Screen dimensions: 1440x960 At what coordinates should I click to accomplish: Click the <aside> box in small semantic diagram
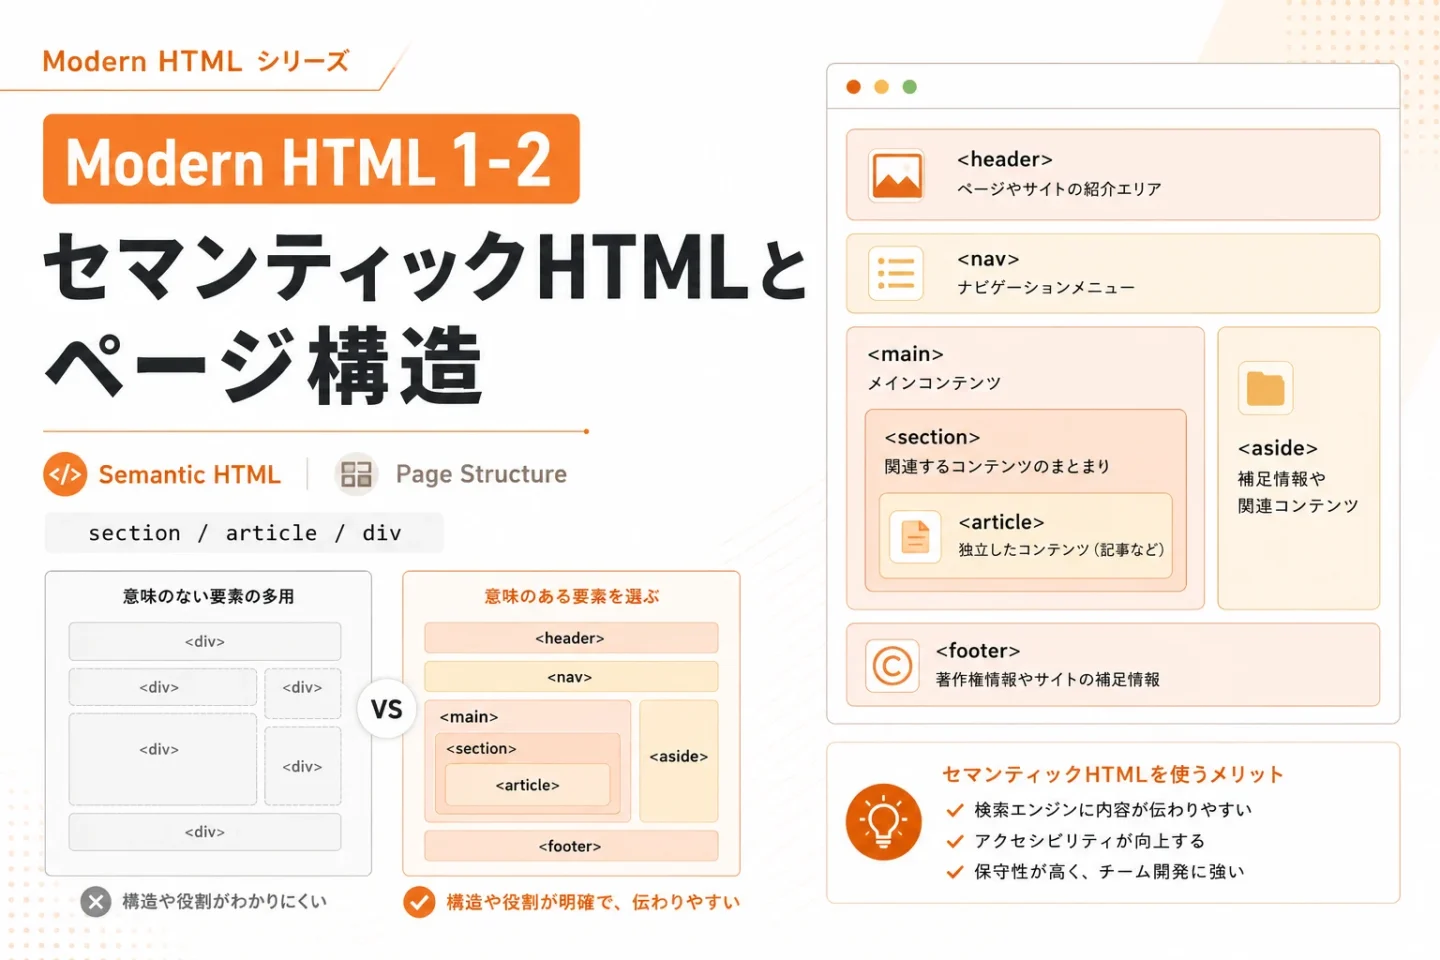(679, 761)
